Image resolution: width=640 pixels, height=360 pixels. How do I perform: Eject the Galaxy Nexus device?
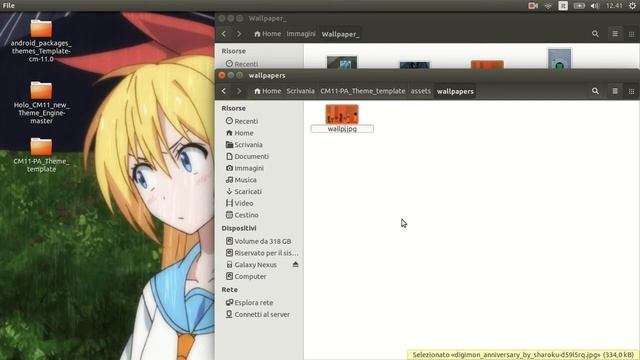tap(296, 264)
